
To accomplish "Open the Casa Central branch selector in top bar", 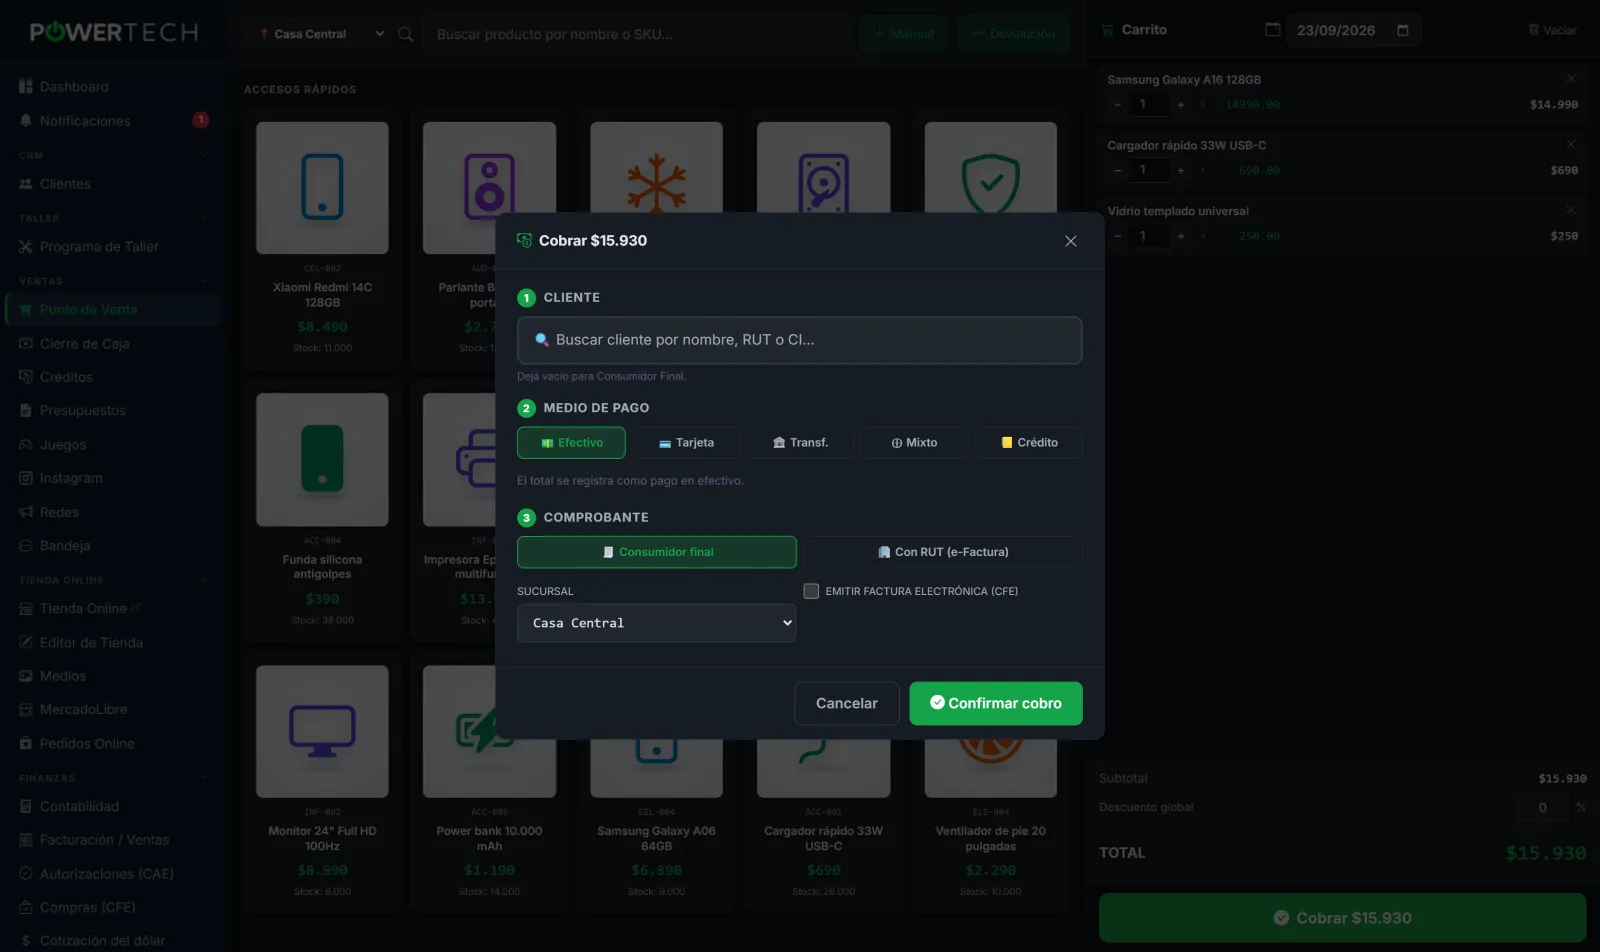I will [320, 34].
